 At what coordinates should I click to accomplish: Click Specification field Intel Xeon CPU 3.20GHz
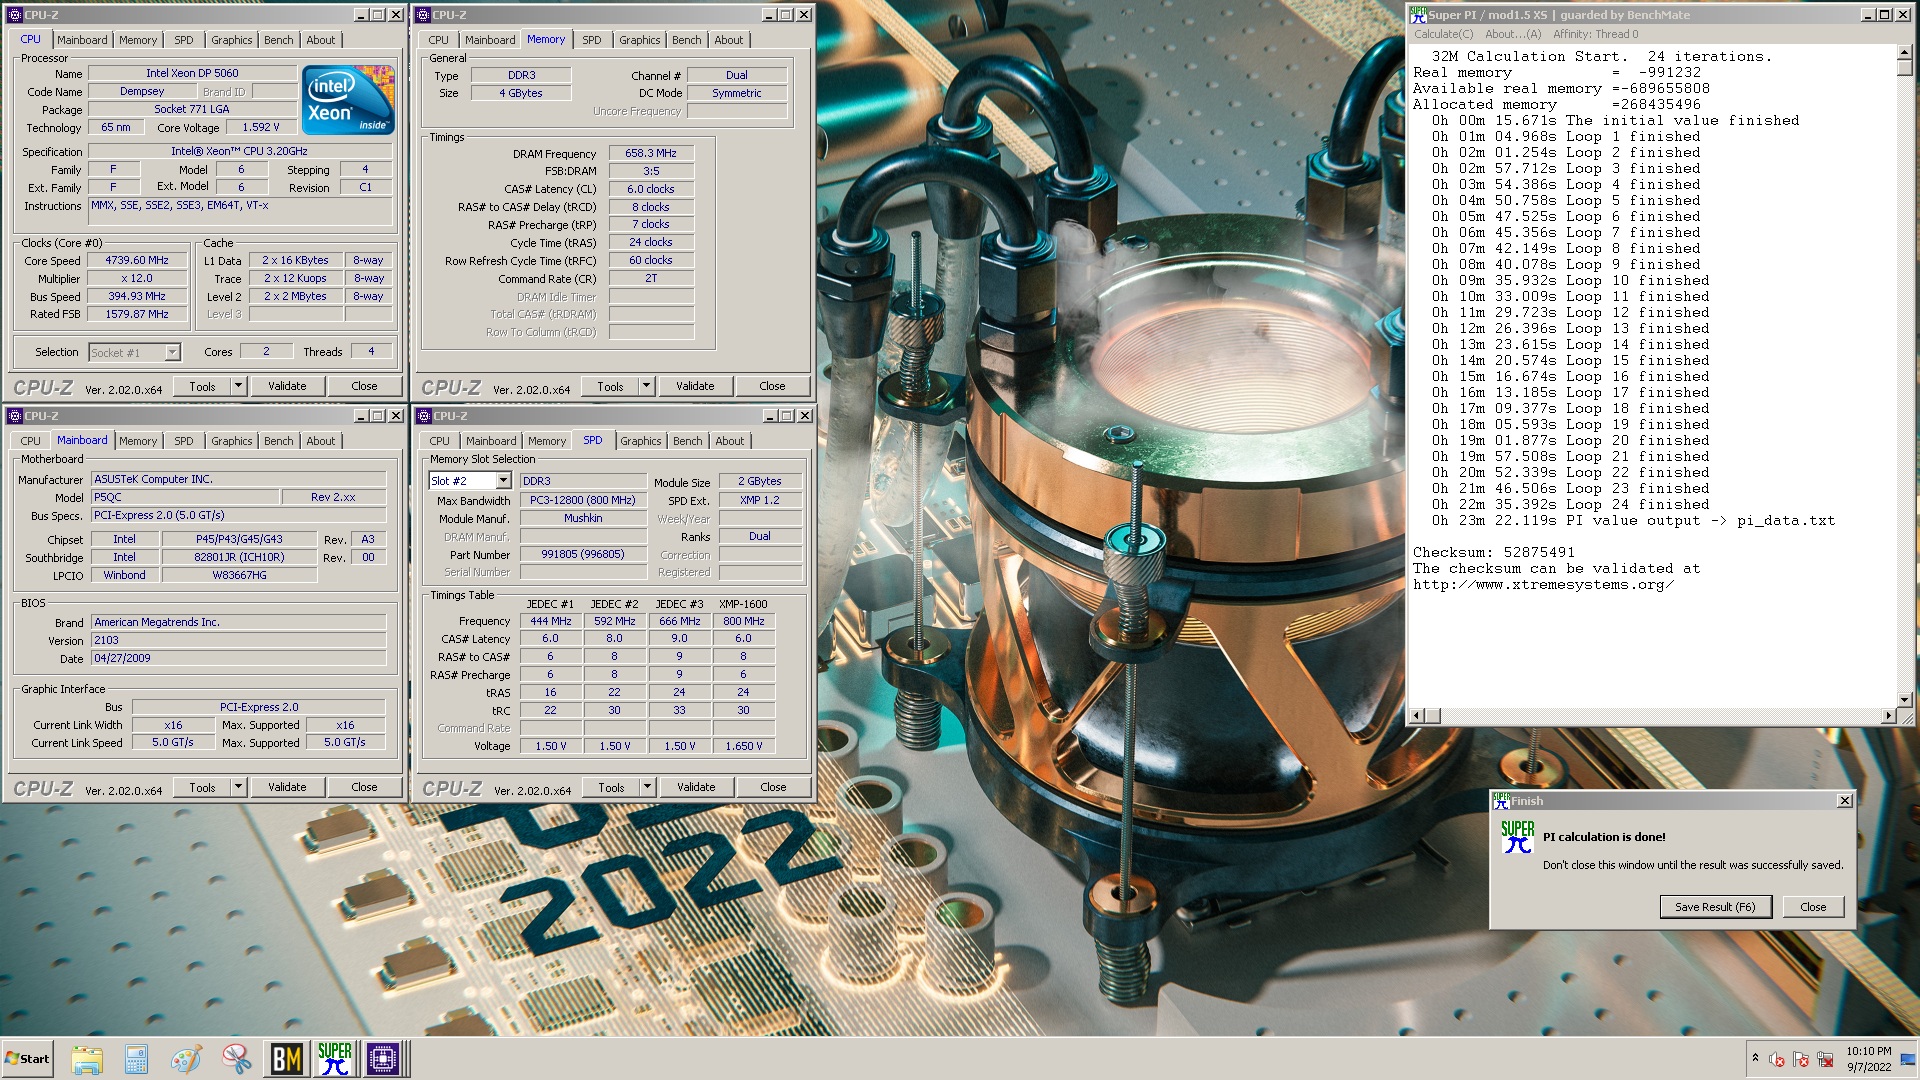click(239, 151)
